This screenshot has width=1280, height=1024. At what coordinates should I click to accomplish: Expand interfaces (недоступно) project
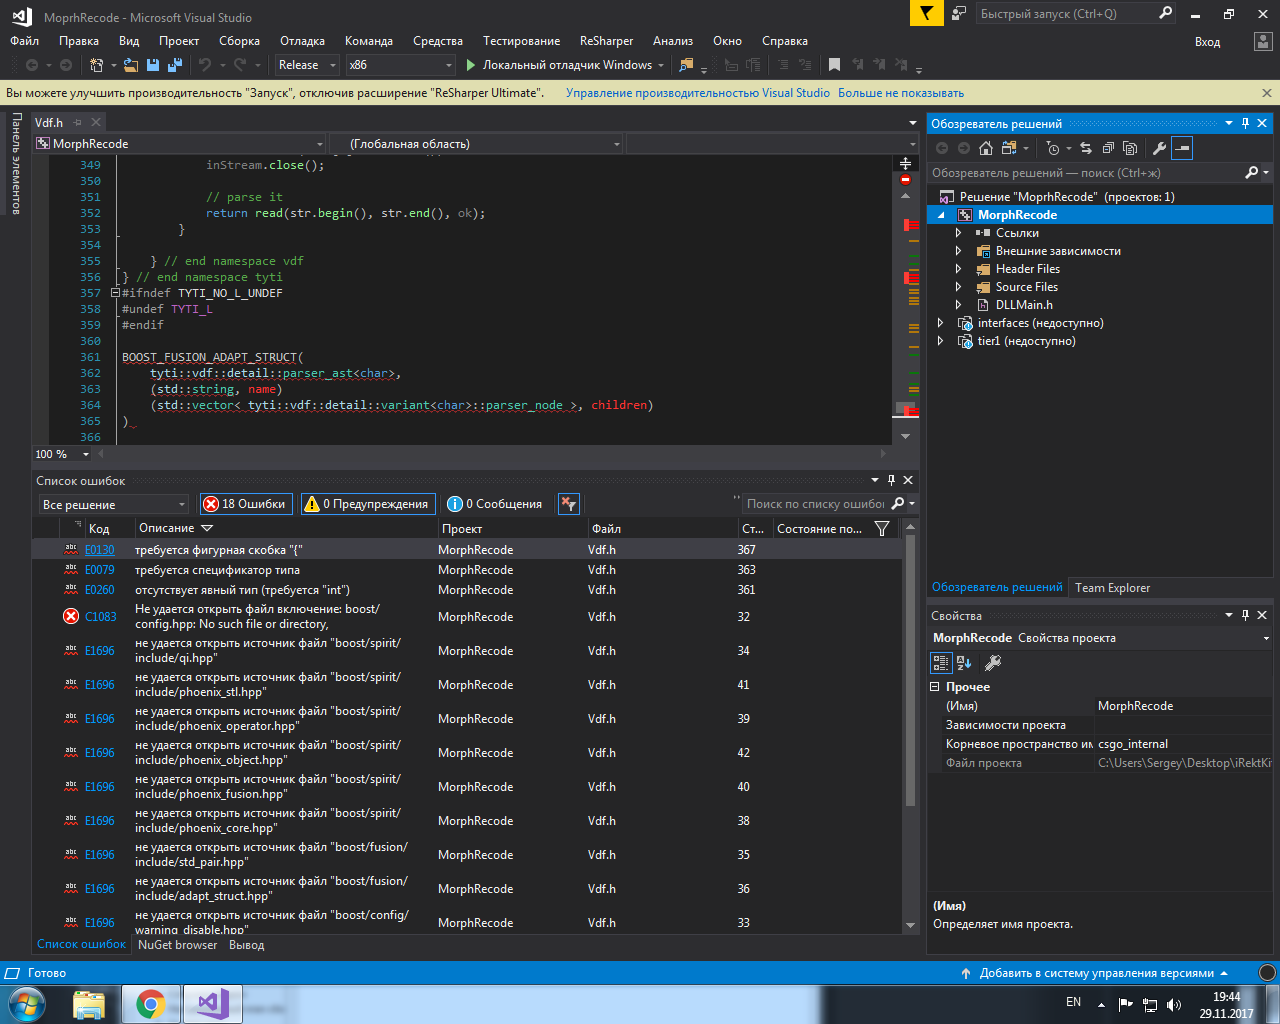click(940, 323)
